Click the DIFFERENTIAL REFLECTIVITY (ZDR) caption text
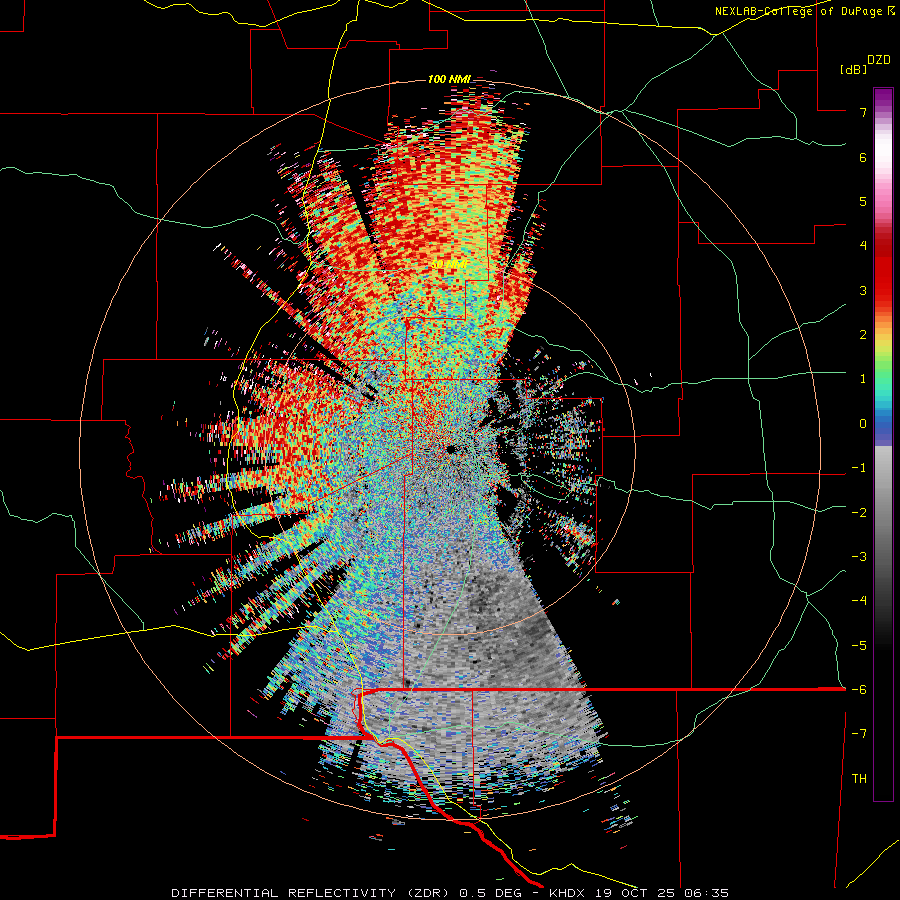The width and height of the screenshot is (900, 900). tap(312, 893)
